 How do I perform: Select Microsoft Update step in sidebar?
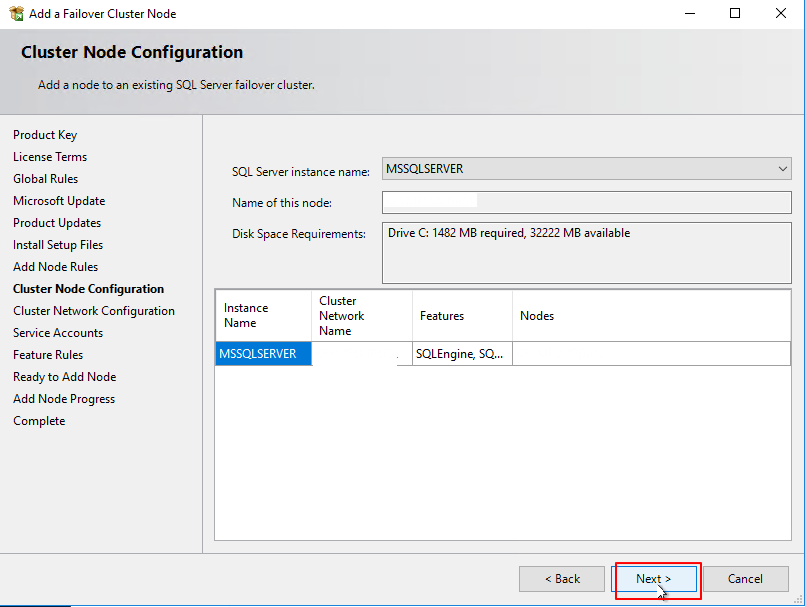click(59, 201)
